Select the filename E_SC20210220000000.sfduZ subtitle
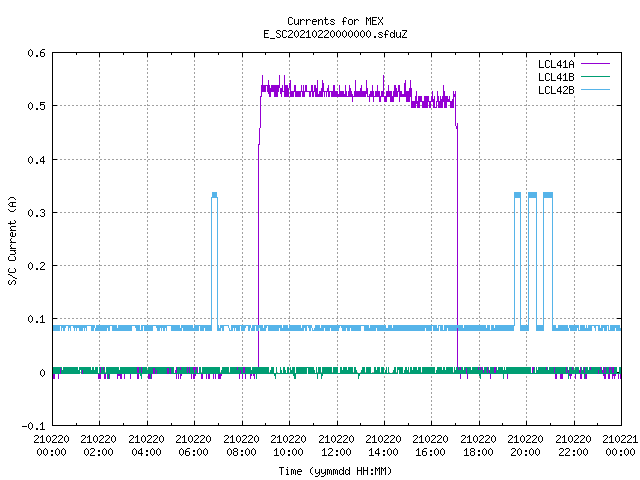Viewport: 640px width, 480px height. [x=335, y=34]
